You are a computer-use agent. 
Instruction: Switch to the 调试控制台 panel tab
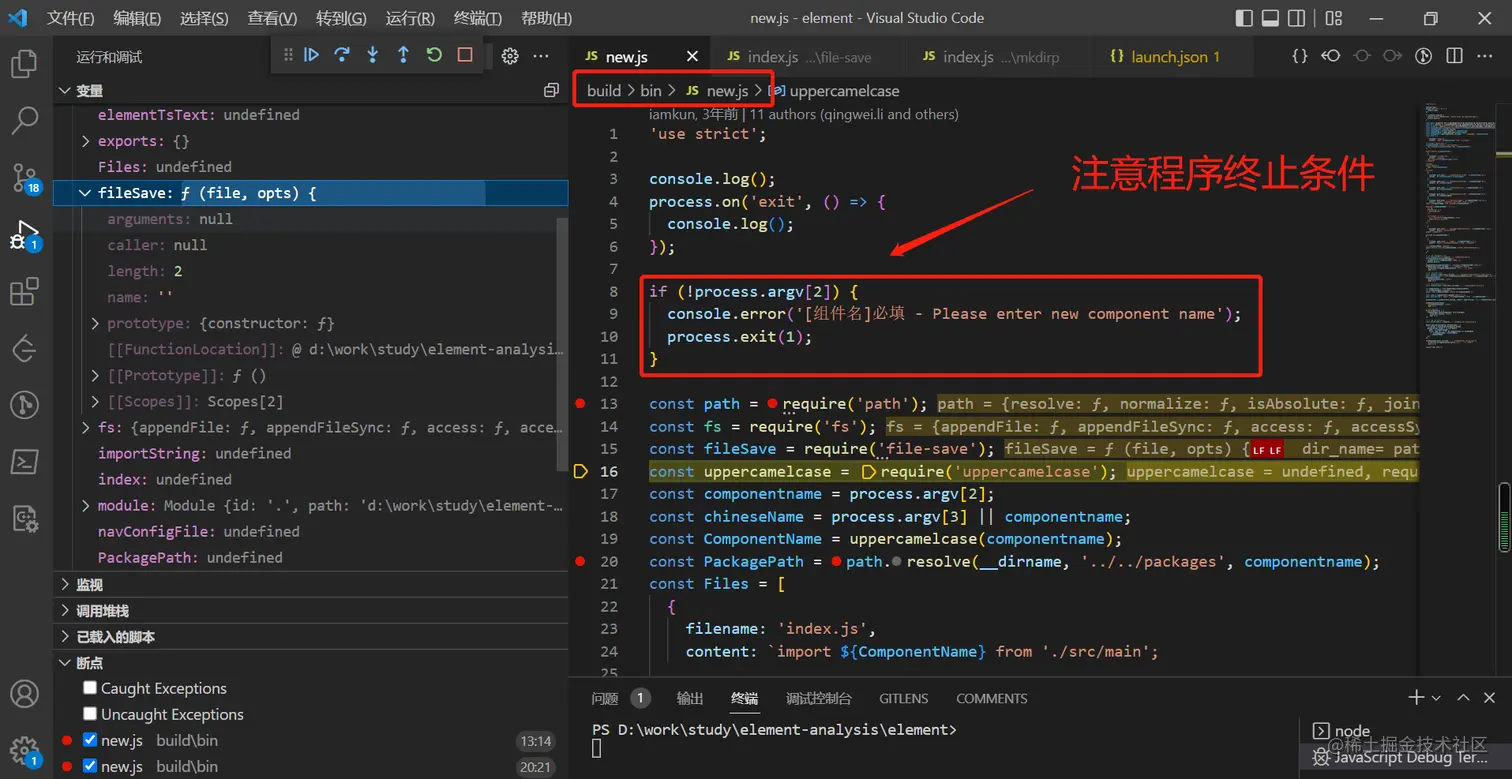coord(819,698)
